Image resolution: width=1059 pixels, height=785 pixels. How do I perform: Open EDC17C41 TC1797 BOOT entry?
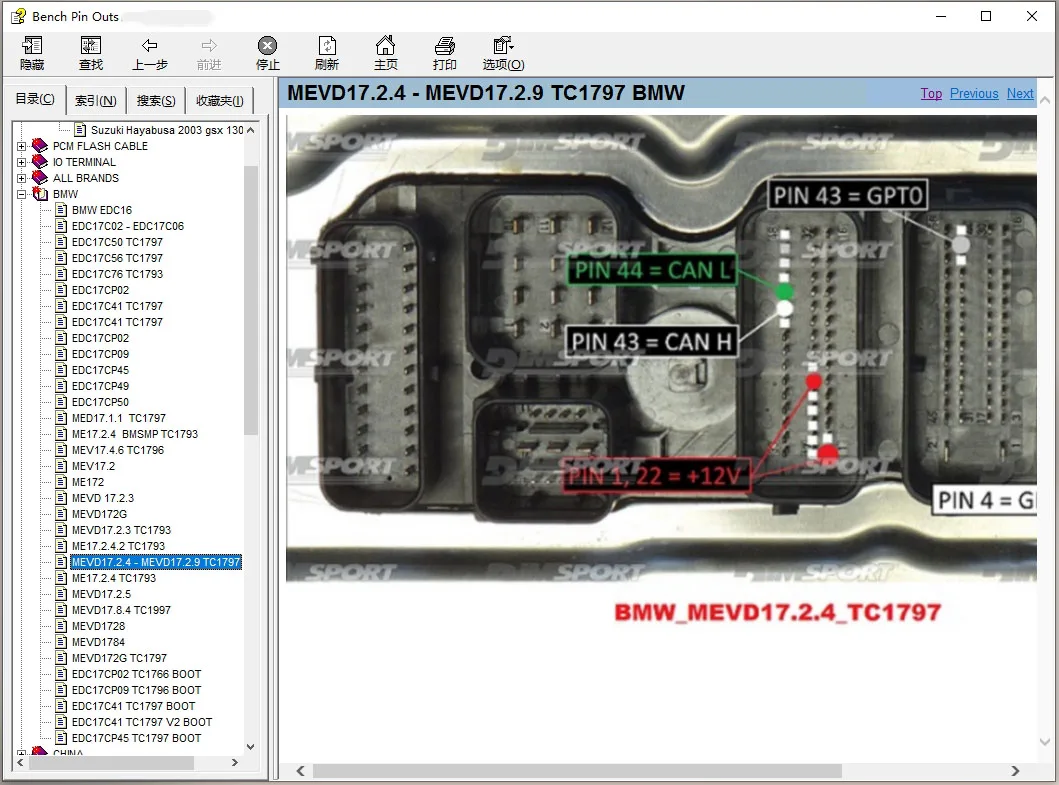point(134,706)
